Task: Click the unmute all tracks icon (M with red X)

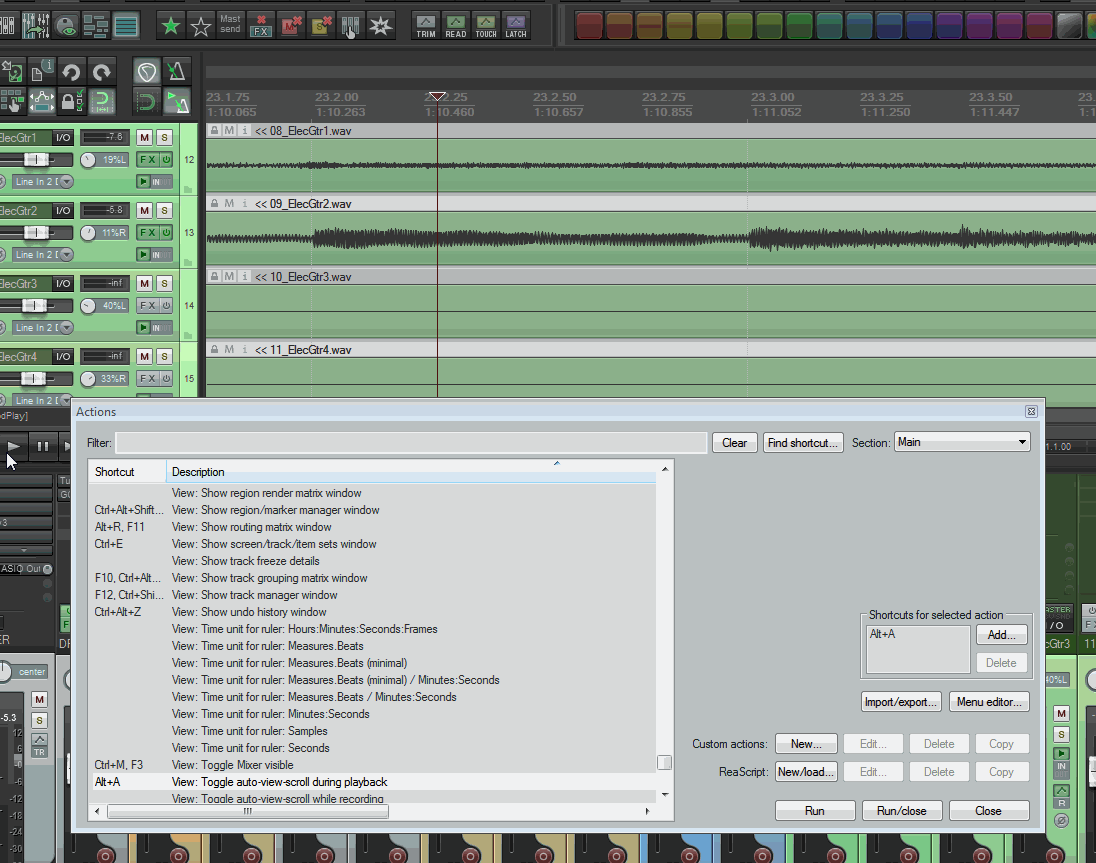Action: 291,27
